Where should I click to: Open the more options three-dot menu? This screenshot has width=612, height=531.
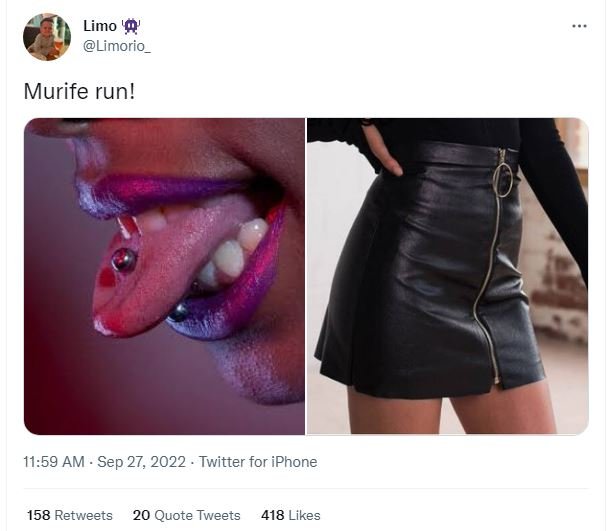click(579, 26)
